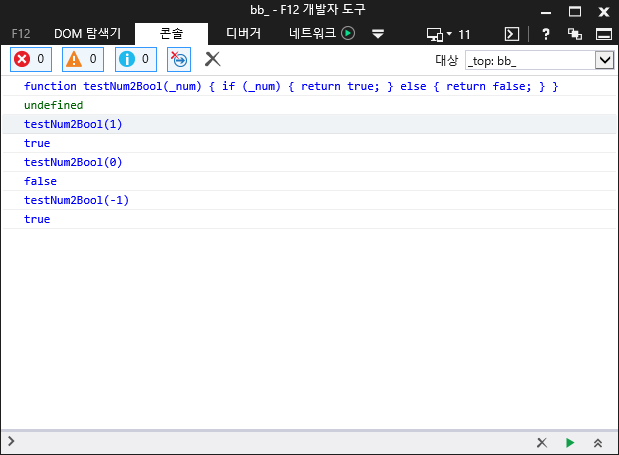The height and width of the screenshot is (455, 619).
Task: Select the 콘솔 tab
Action: (172, 33)
